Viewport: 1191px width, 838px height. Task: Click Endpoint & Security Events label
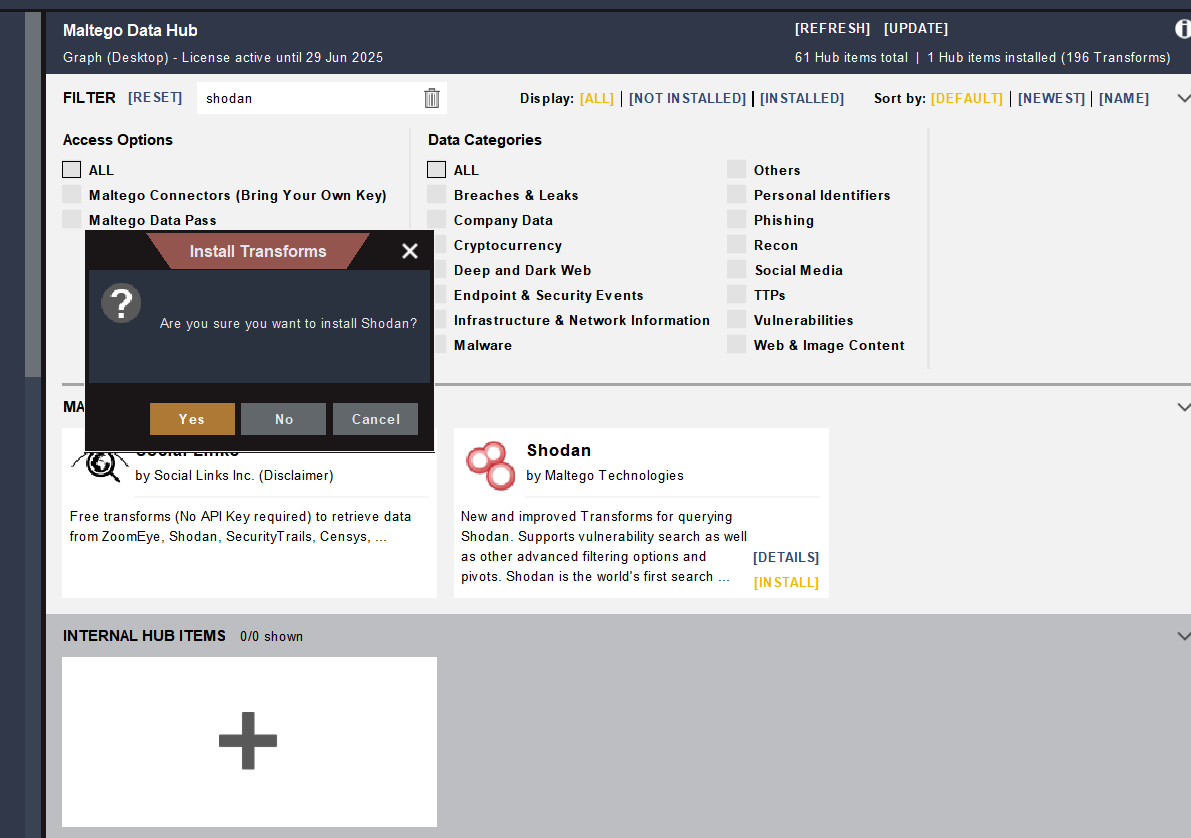(548, 296)
